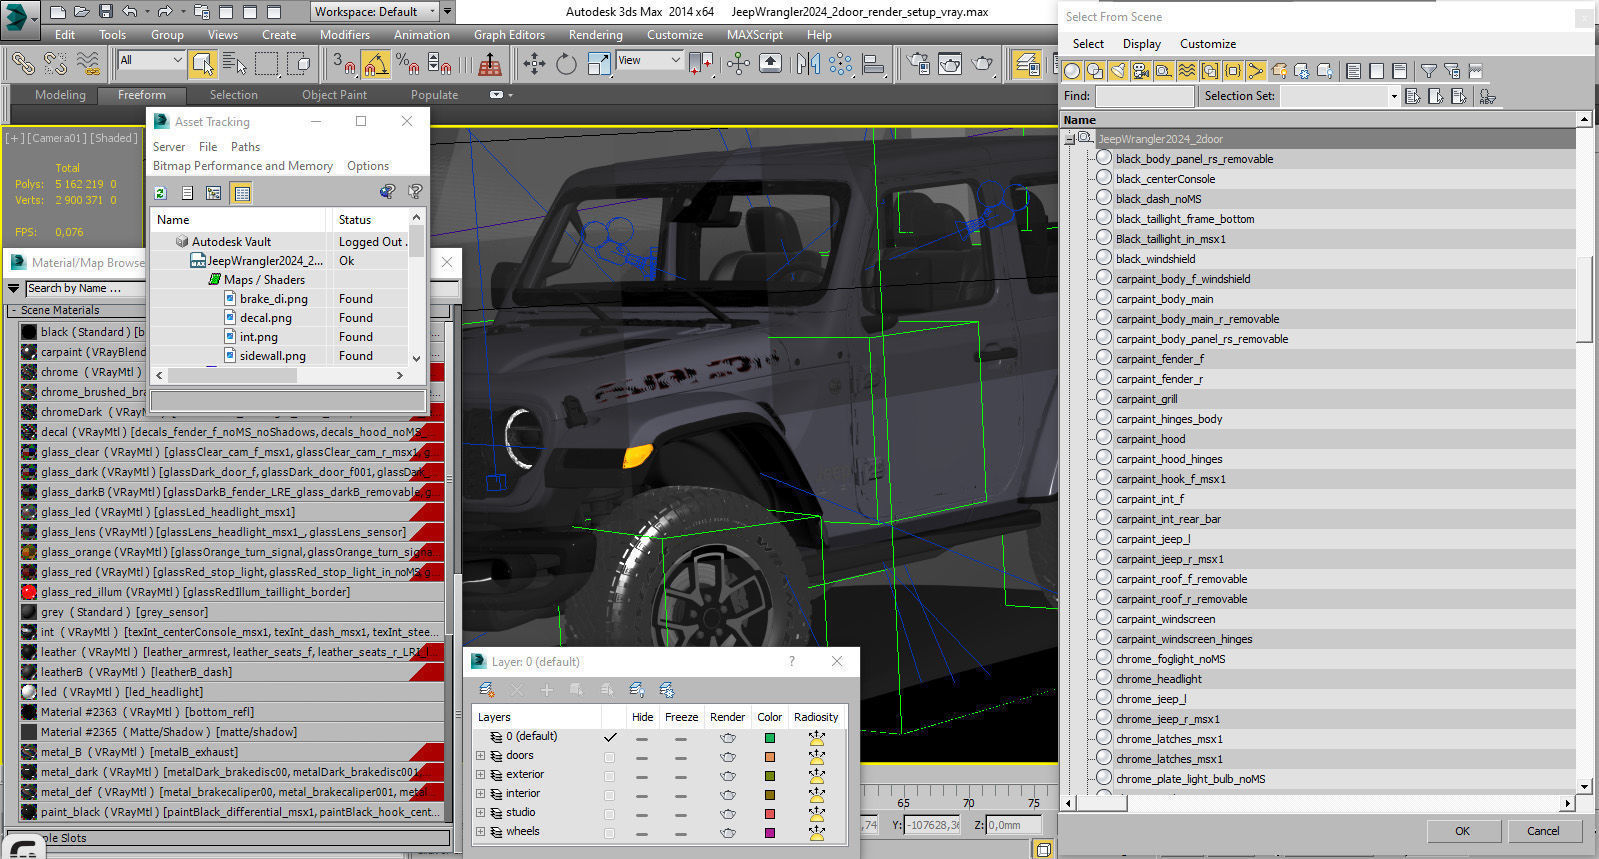Toggle Display Cameras filter in Select From Scene

click(x=1141, y=71)
